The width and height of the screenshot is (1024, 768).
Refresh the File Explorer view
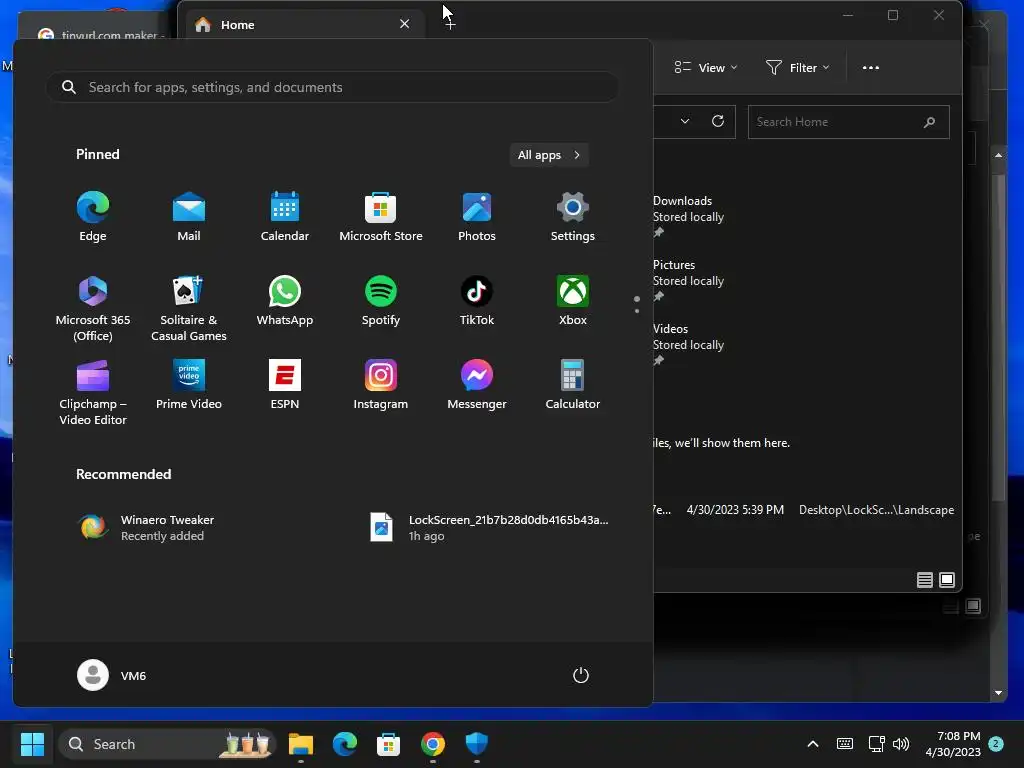coord(718,121)
